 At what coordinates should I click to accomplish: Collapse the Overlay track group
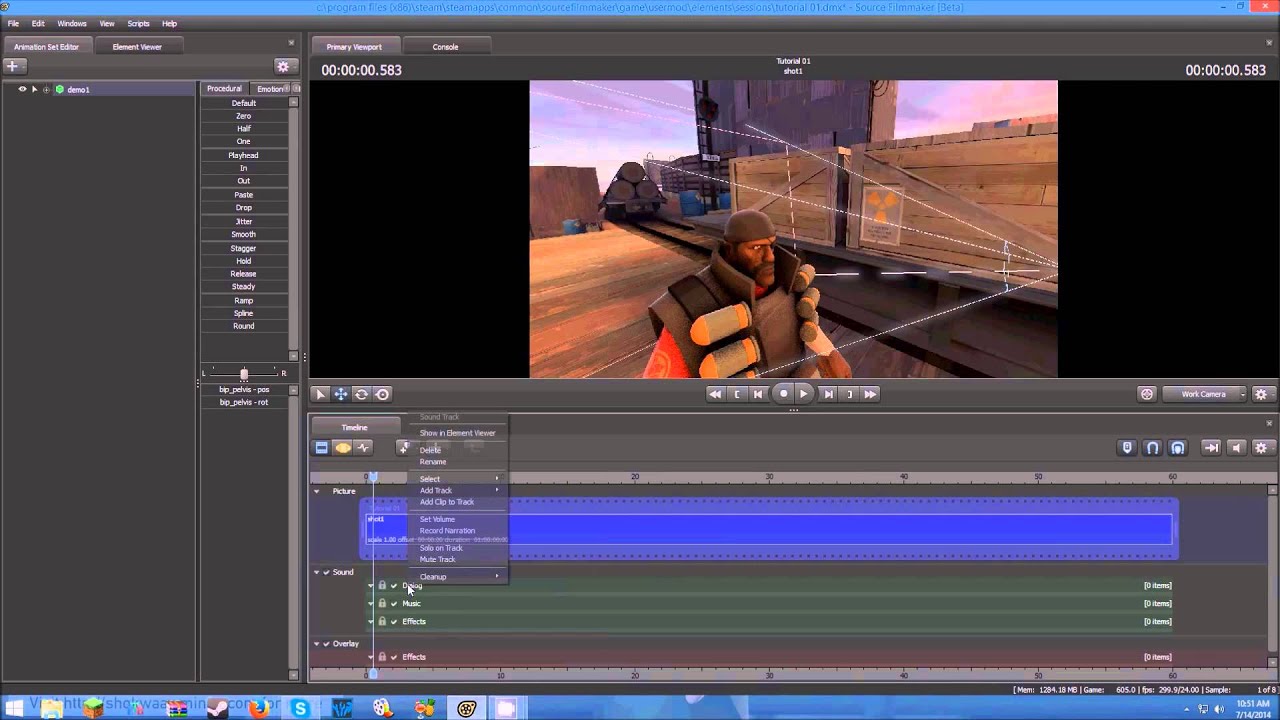[x=317, y=644]
